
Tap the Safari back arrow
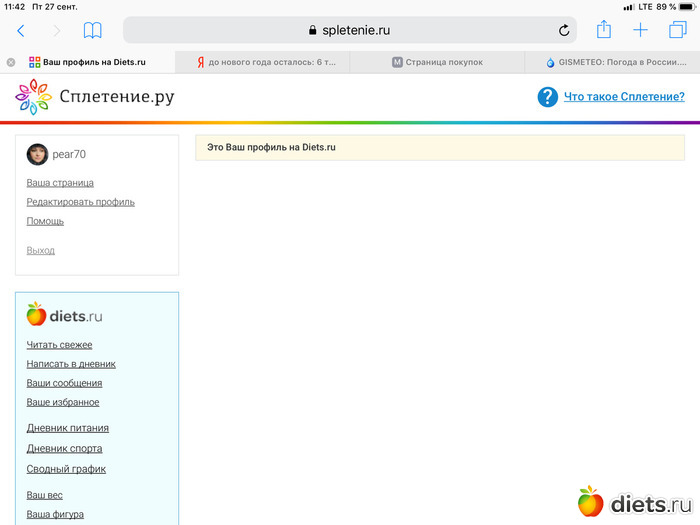(x=20, y=31)
